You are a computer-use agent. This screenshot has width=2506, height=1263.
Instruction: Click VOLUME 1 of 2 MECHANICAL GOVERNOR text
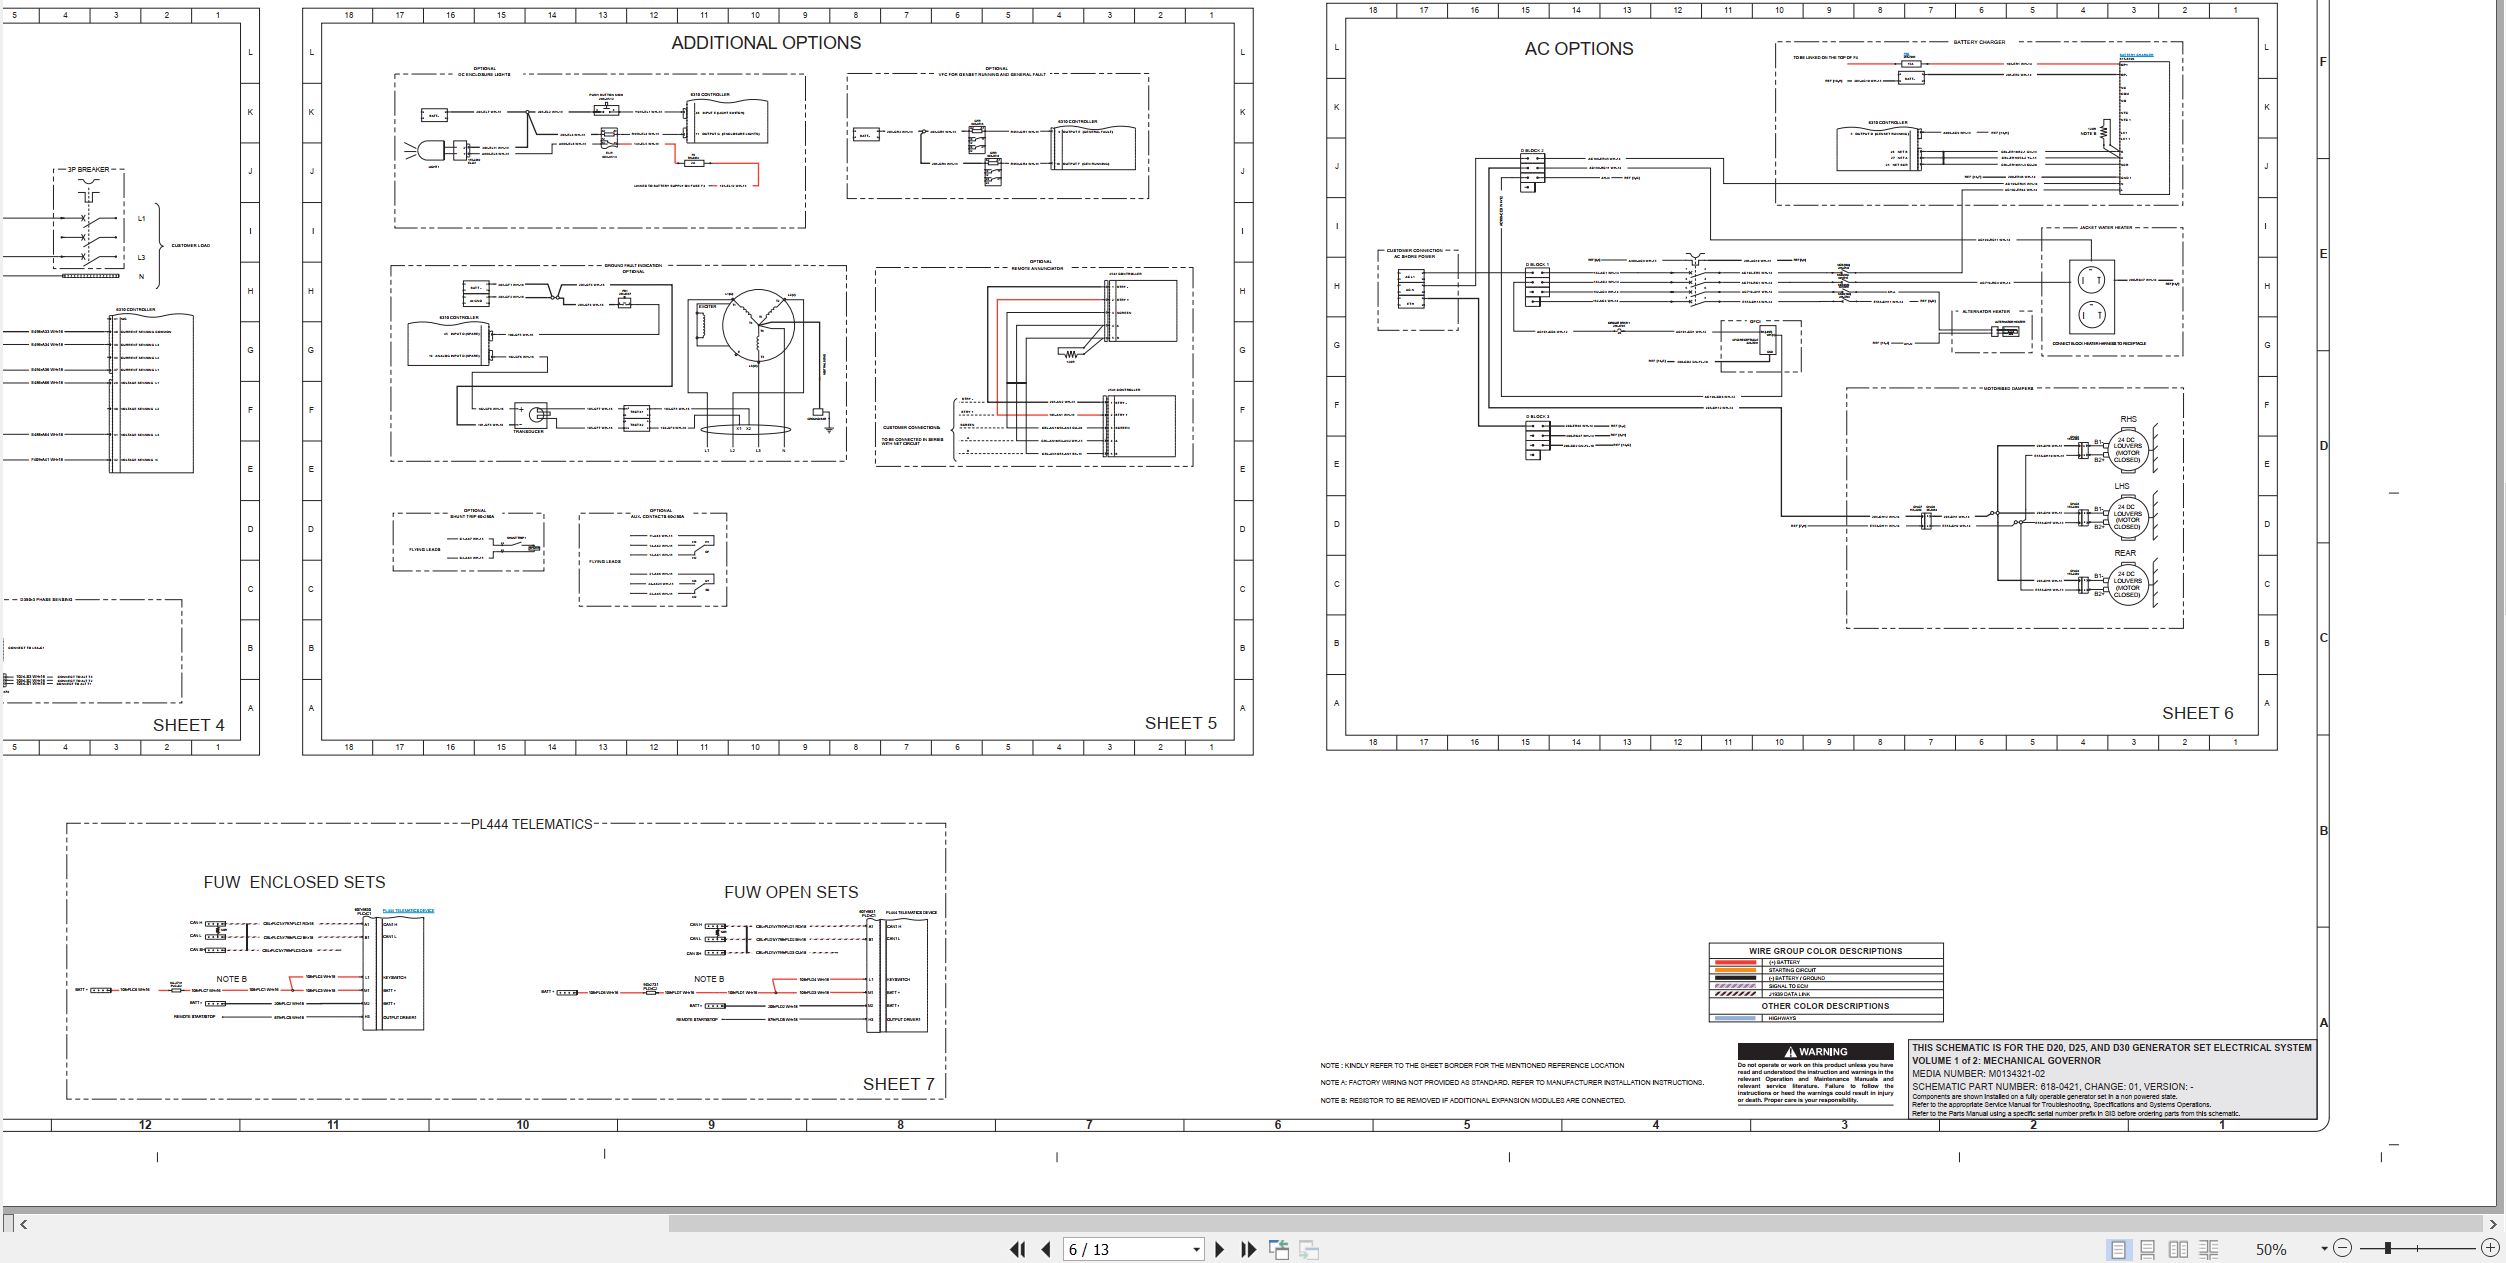point(2006,1061)
